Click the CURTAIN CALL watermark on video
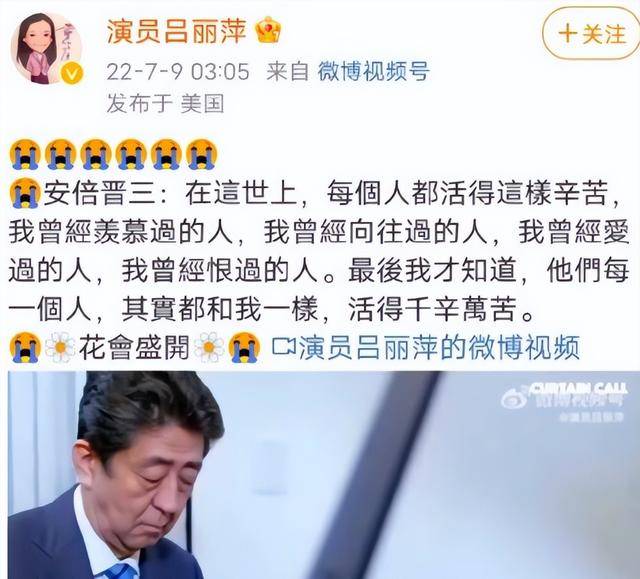This screenshot has height=579, width=640. tap(578, 388)
